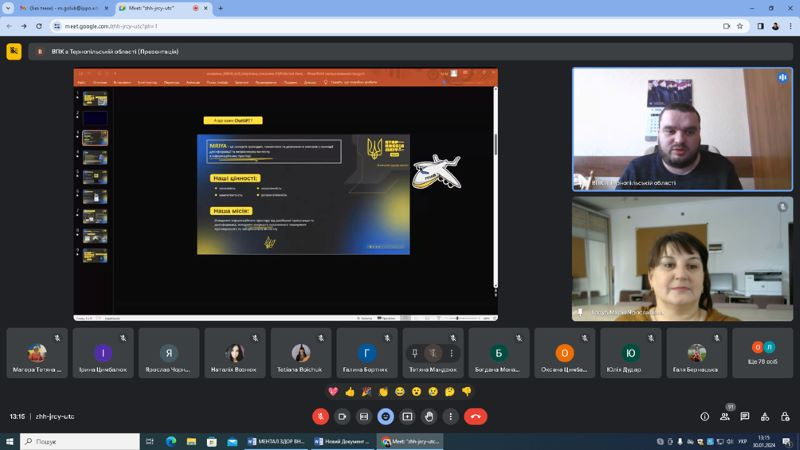Open the Chrome profile avatar
Viewport: 800px width, 450px height.
(776, 26)
